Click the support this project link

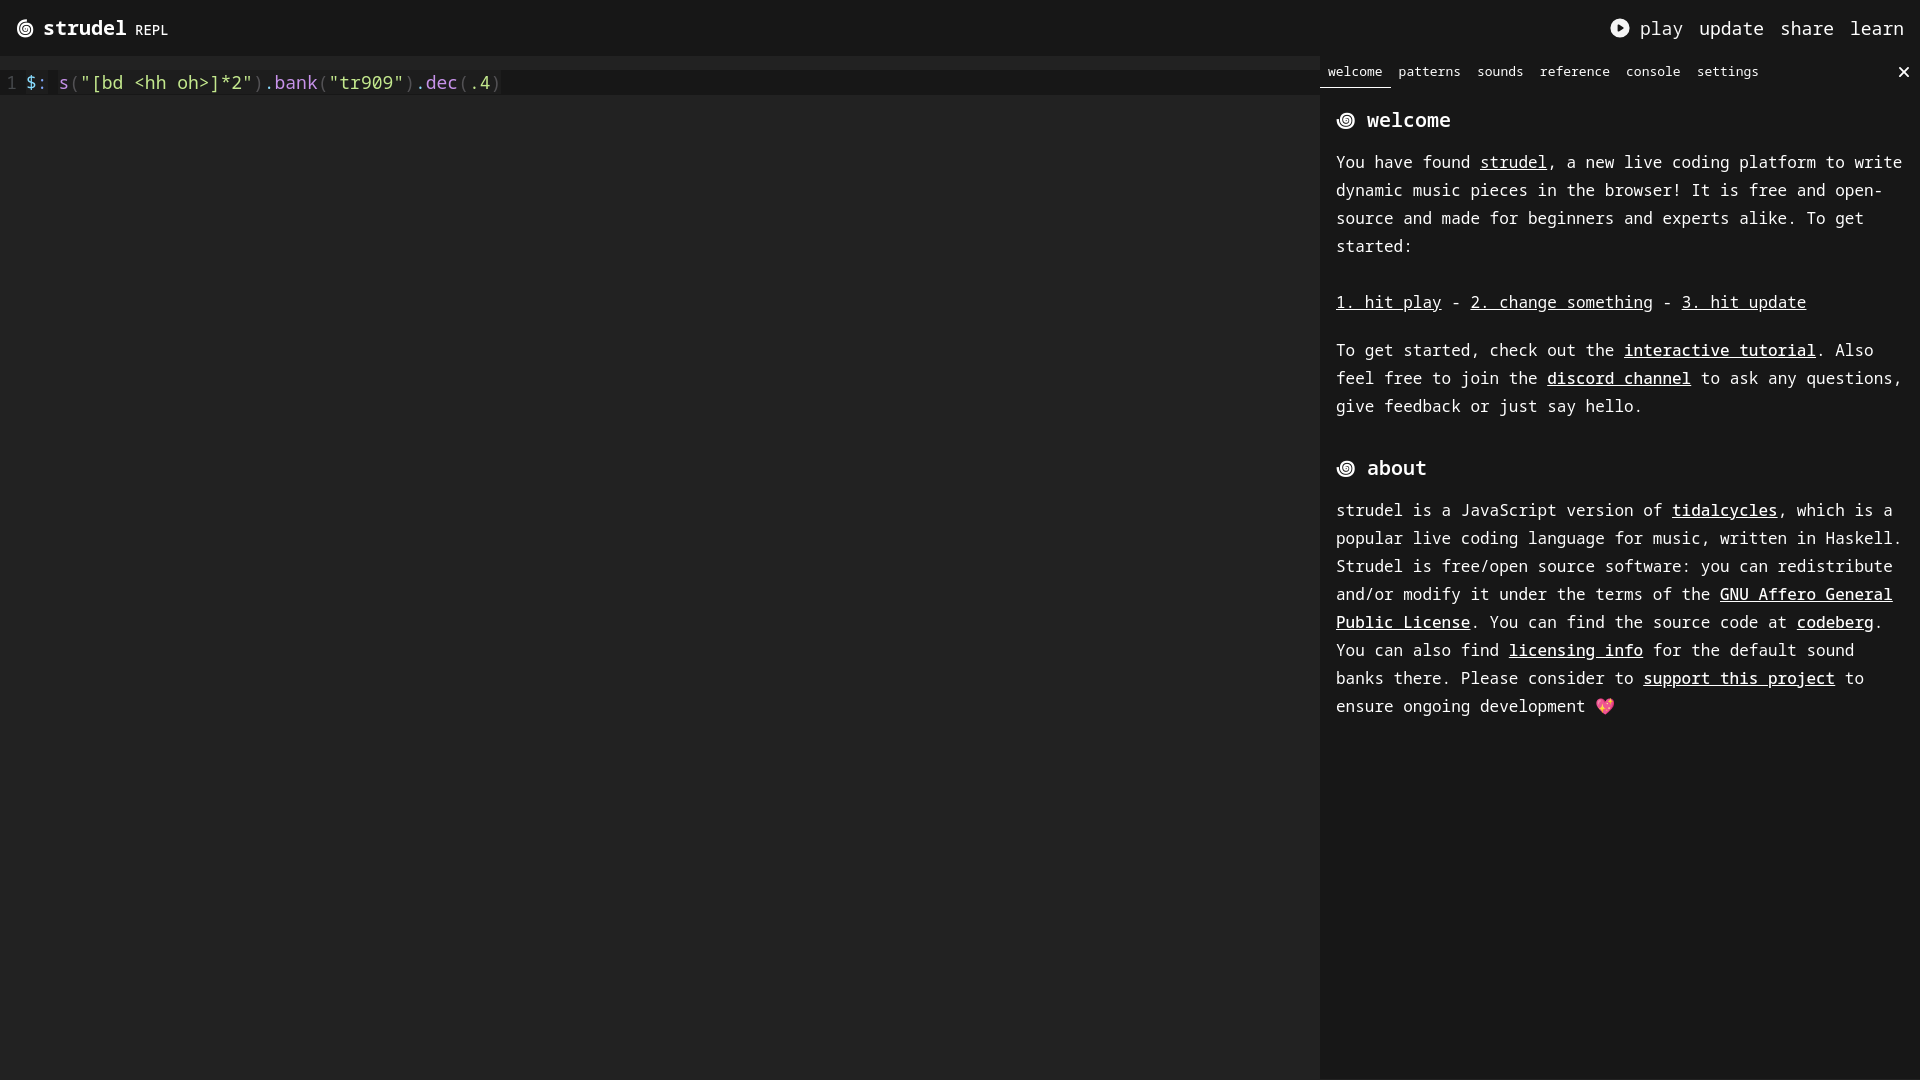[1738, 679]
